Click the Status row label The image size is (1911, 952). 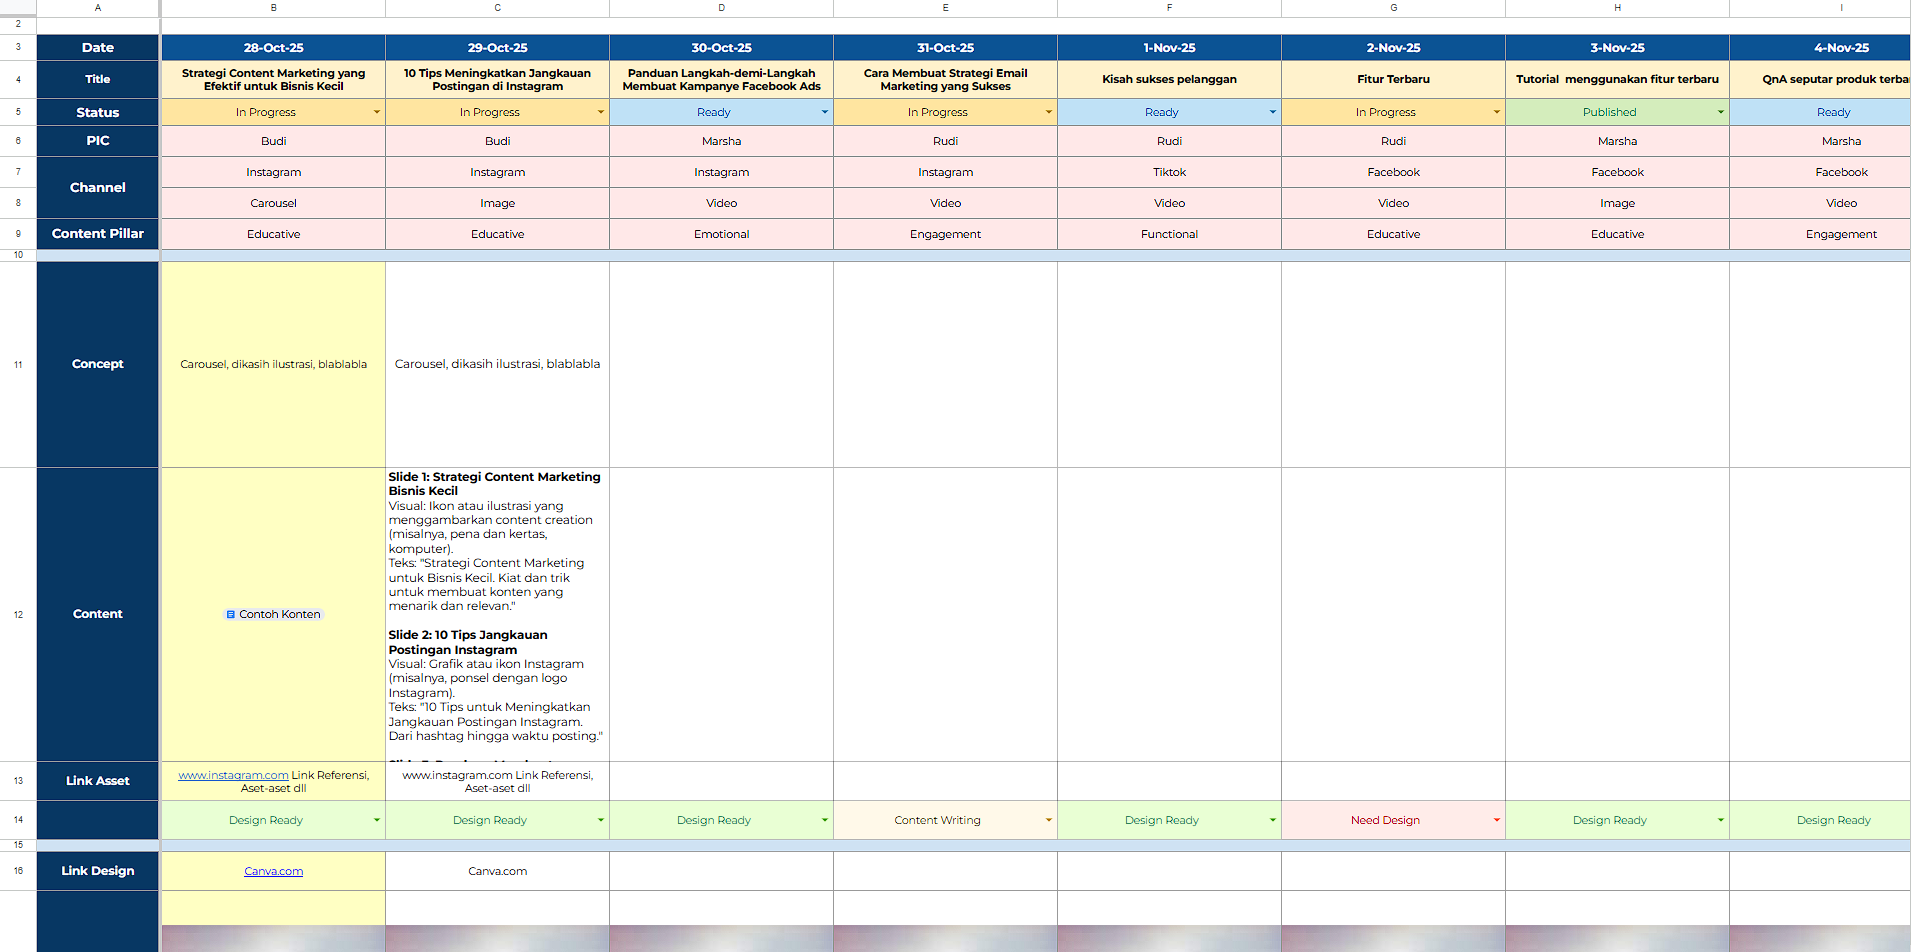(x=98, y=112)
